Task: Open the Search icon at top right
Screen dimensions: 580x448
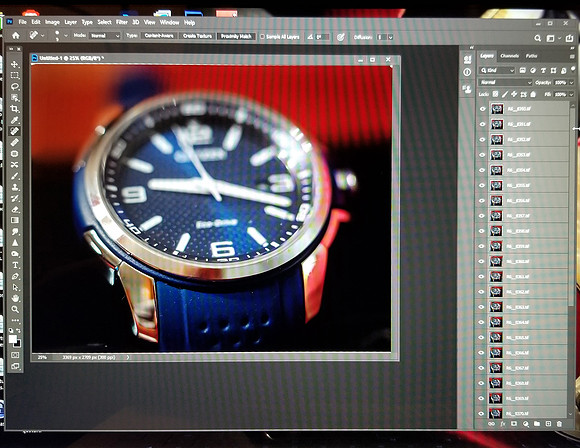Action: (x=537, y=38)
